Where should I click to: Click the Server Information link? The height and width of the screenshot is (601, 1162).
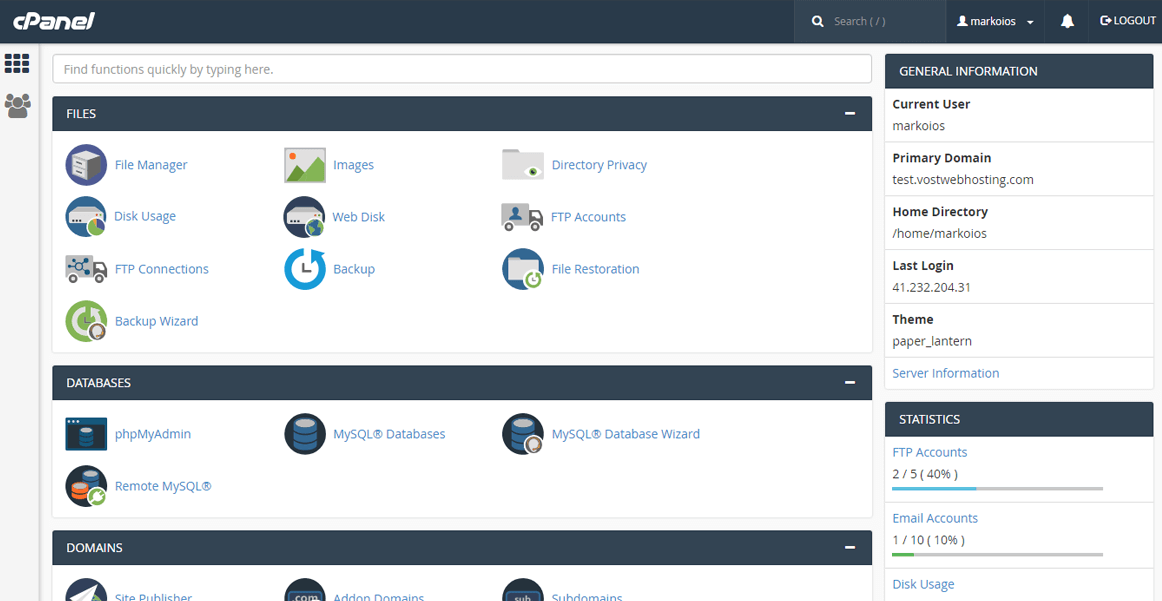click(x=946, y=373)
